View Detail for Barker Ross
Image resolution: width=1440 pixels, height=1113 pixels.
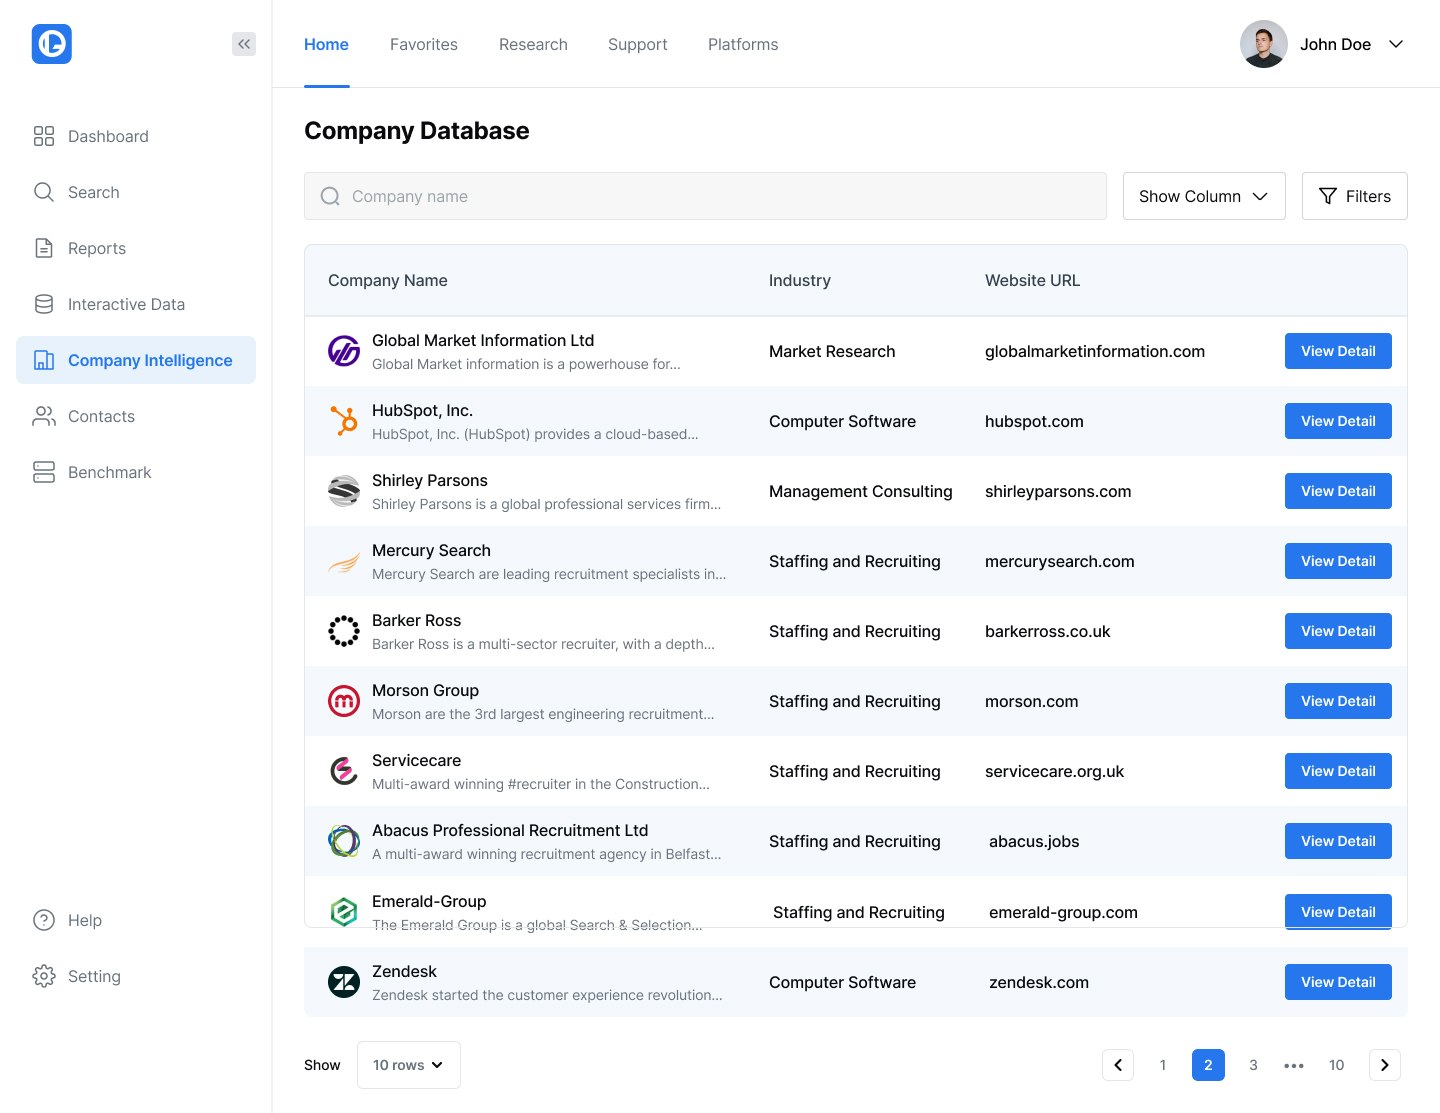[1338, 631]
